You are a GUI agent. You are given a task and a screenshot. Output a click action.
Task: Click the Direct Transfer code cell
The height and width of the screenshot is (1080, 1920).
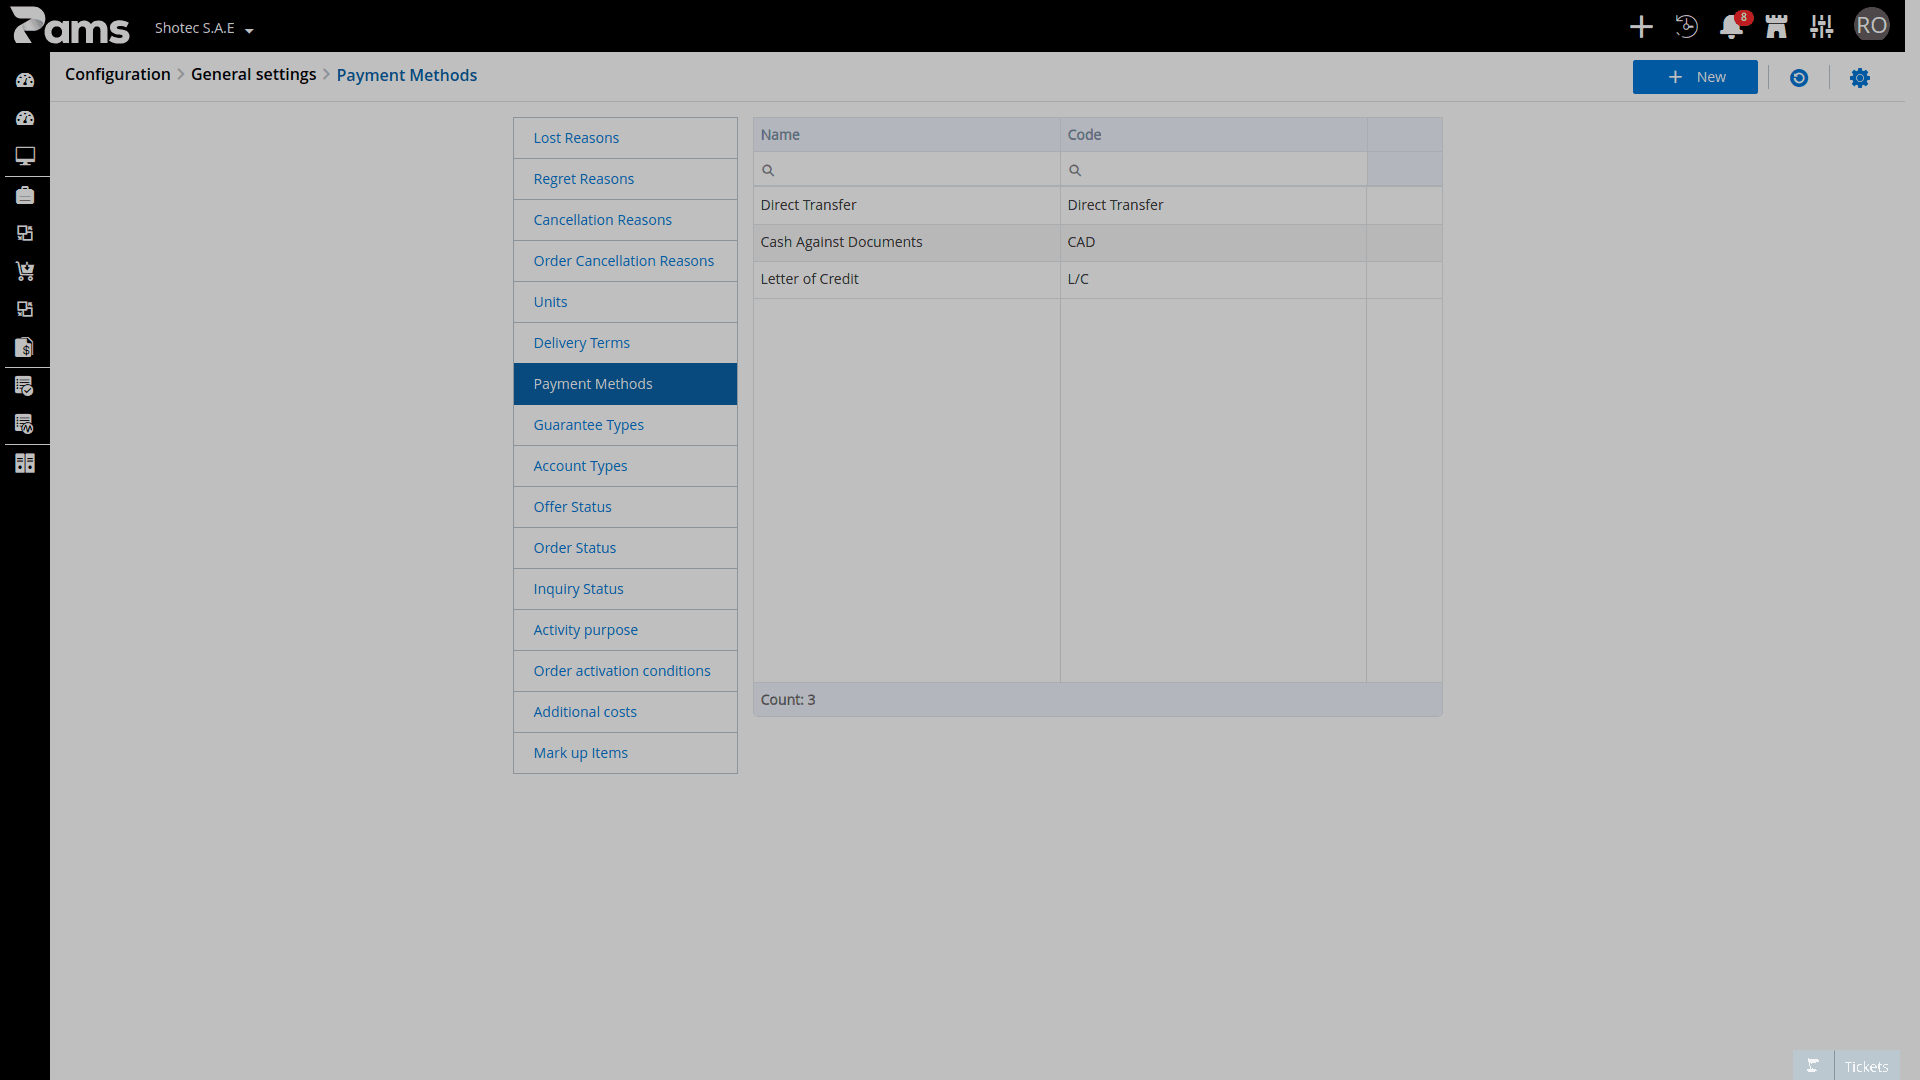coord(1213,205)
